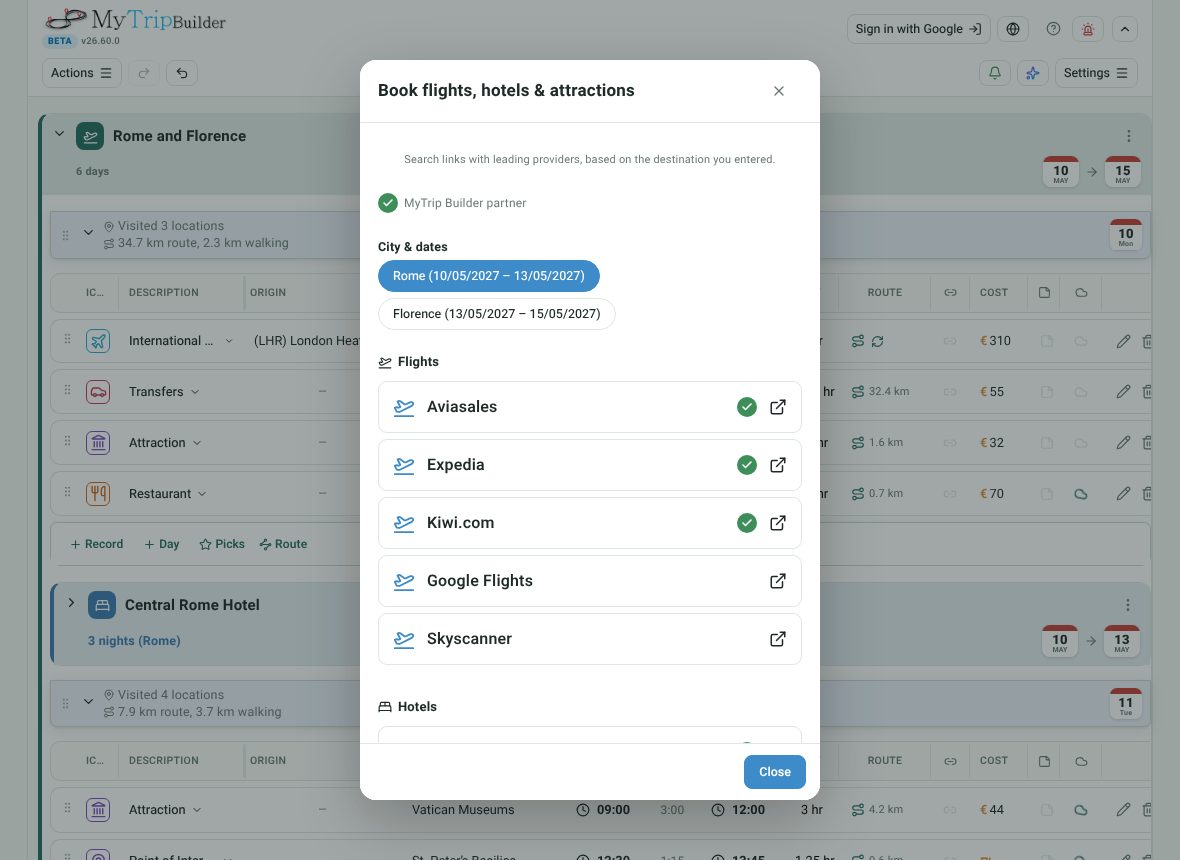1180x860 pixels.
Task: Open the notifications bell icon
Action: coord(995,73)
